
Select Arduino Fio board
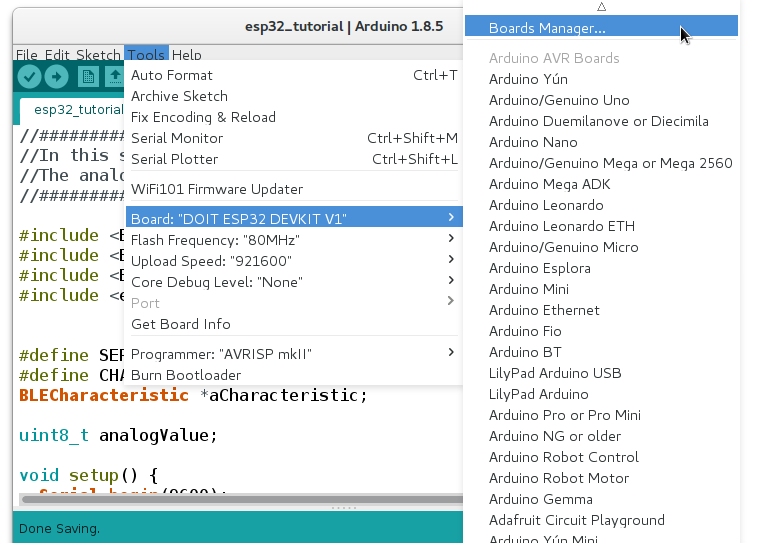[x=601, y=331]
